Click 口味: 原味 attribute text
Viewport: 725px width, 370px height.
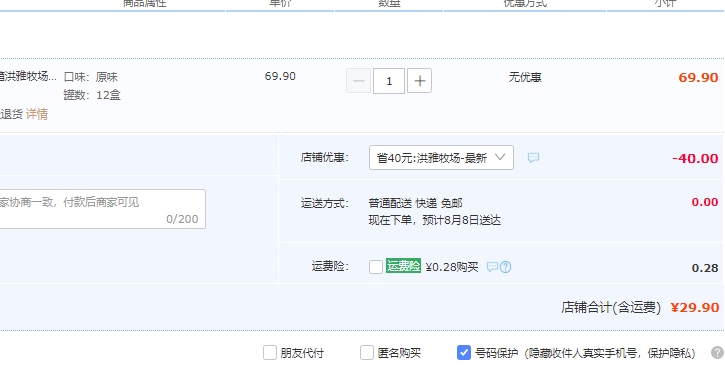coord(91,77)
